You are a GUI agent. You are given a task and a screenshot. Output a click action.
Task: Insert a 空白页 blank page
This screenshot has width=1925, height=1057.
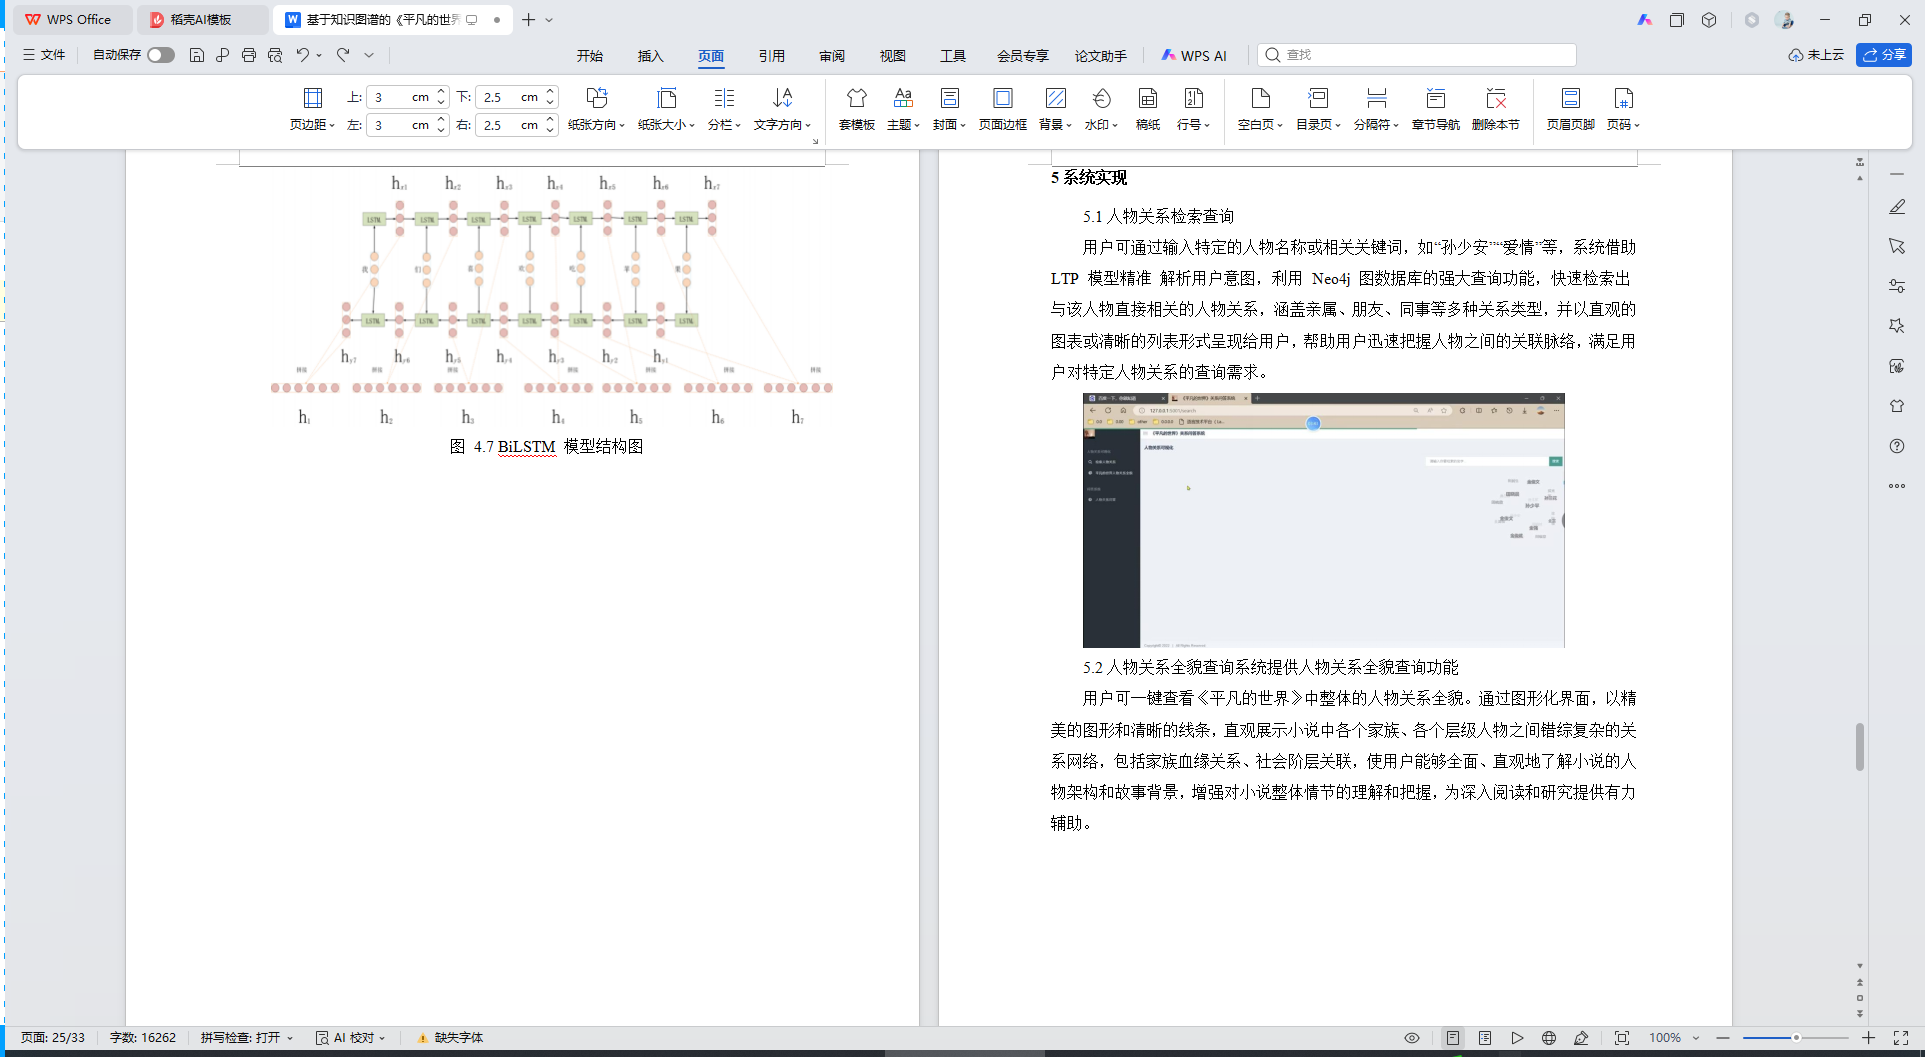1260,109
